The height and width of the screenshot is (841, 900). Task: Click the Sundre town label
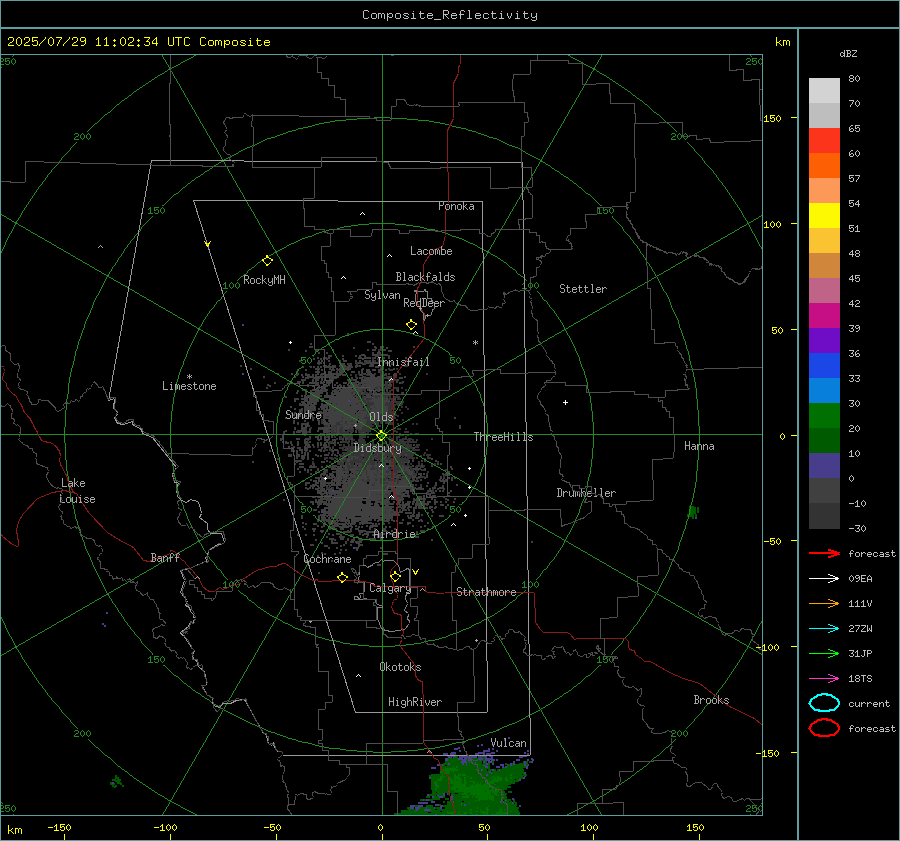coord(304,414)
